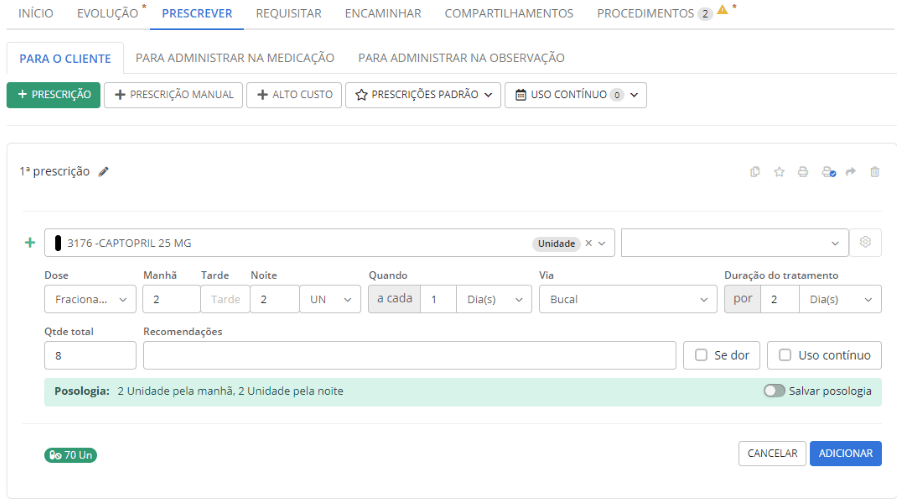
Task: Copy the prescription with the duplicate icon
Action: (x=755, y=172)
